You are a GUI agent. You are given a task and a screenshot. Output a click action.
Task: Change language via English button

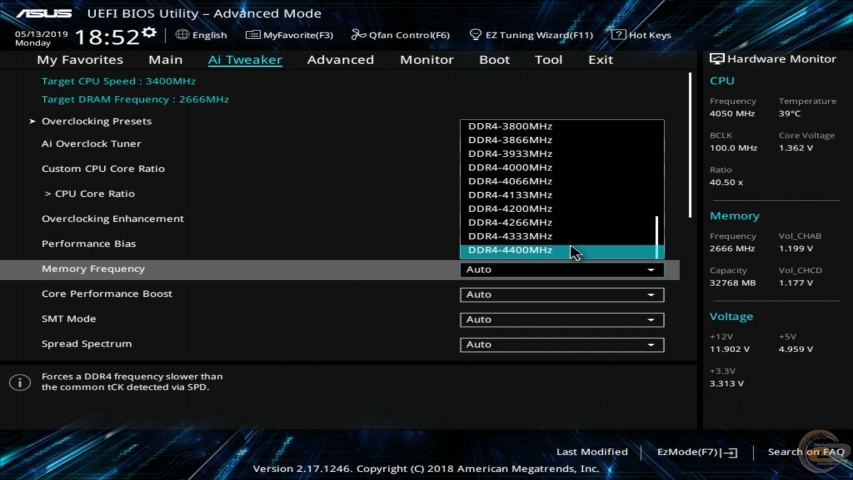(x=209, y=35)
